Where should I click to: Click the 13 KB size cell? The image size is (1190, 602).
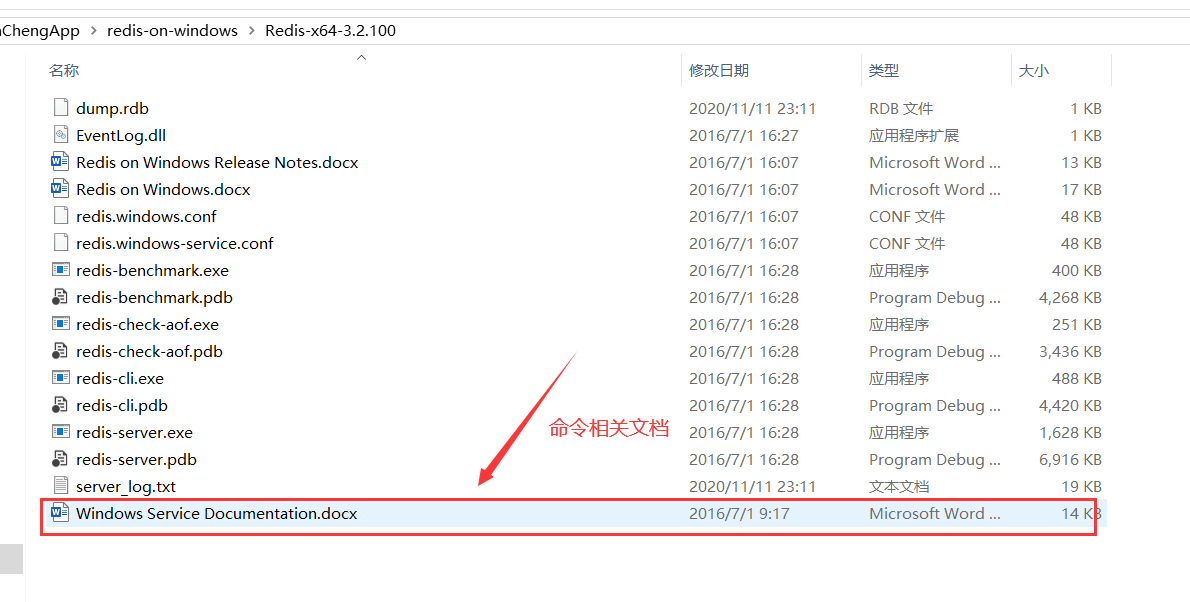click(x=1081, y=162)
